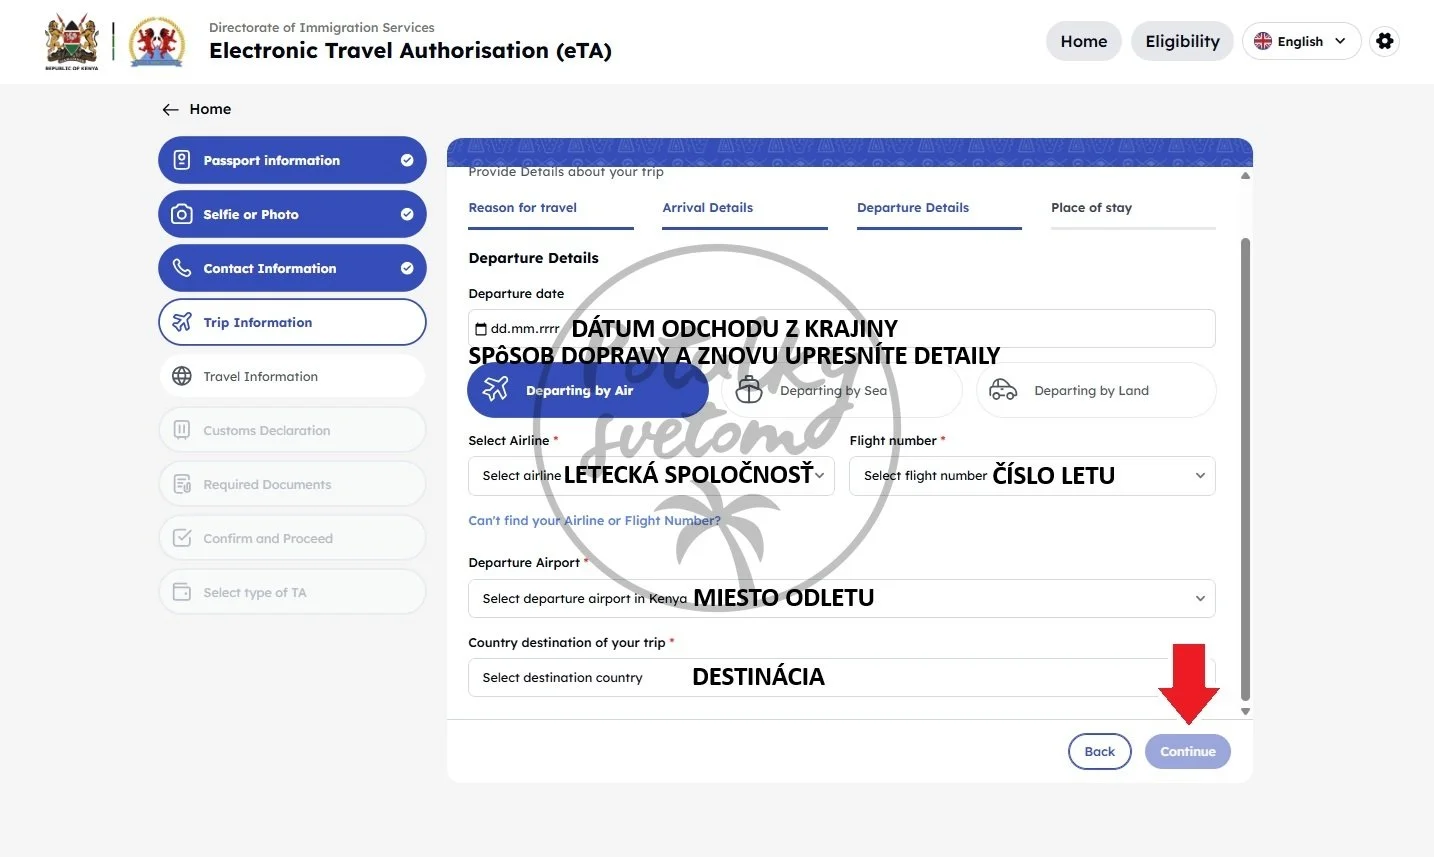Open the Contact Information step
Screen dimensions: 1434x857
point(292,268)
